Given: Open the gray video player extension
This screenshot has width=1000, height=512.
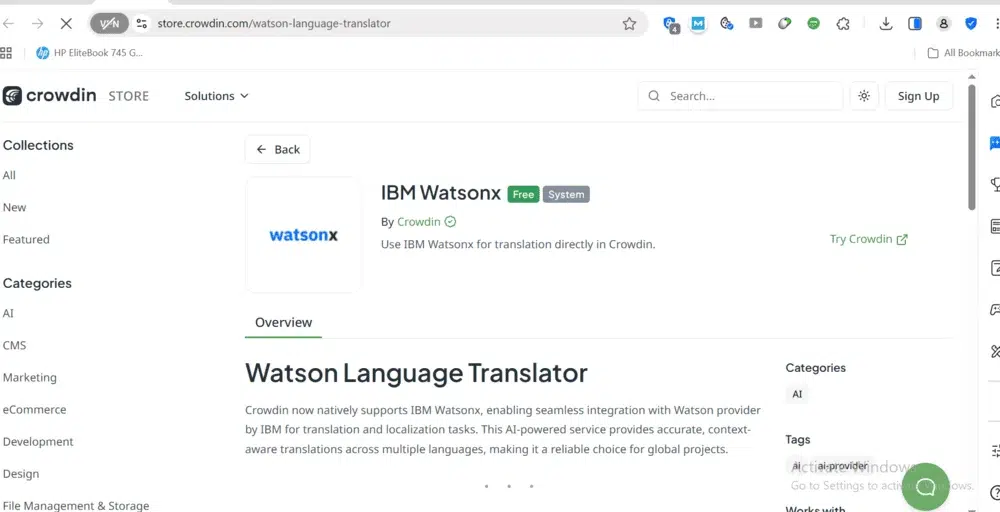Looking at the screenshot, I should coord(756,24).
